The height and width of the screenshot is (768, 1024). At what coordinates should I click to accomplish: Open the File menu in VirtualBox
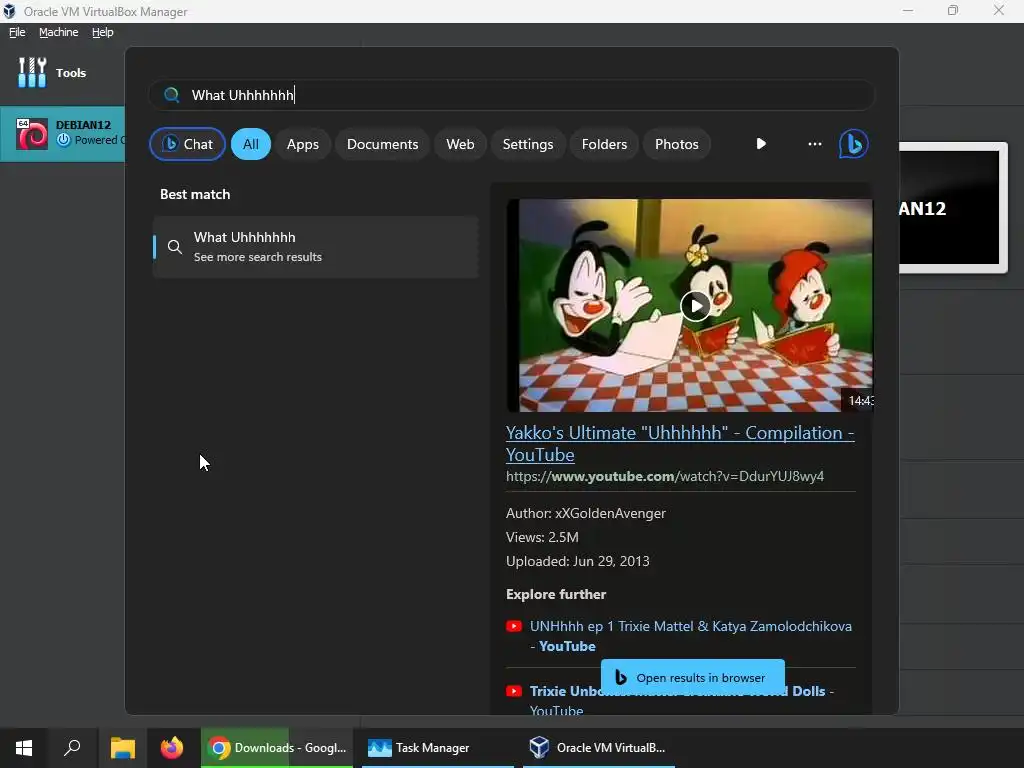coord(17,32)
